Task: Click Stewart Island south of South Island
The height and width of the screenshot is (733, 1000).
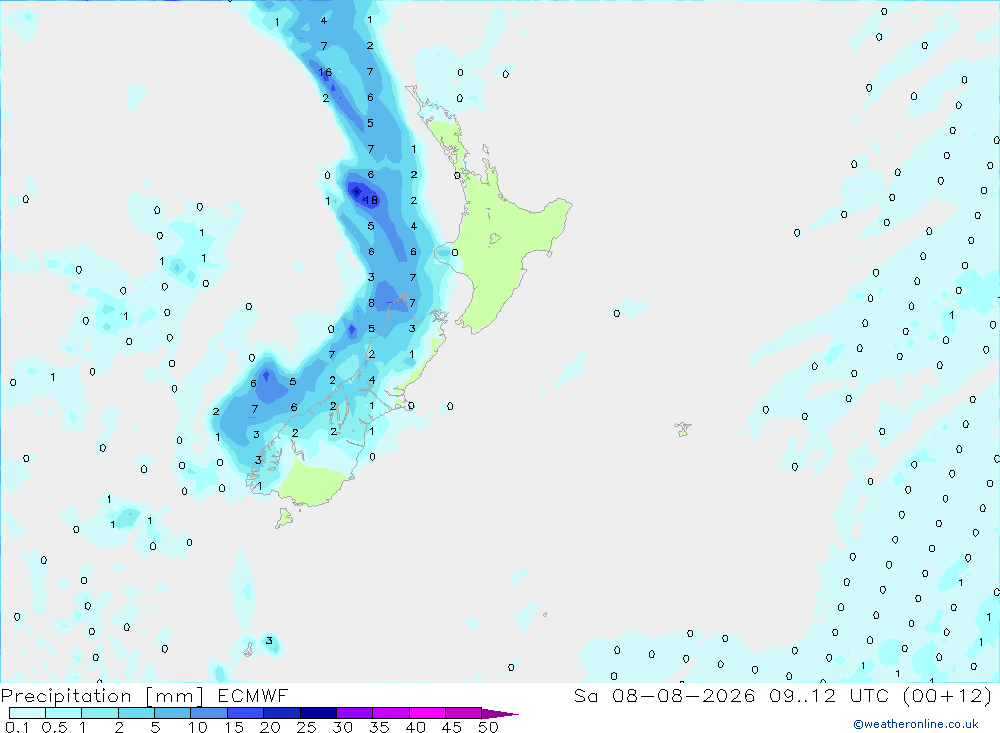Action: pyautogui.click(x=284, y=518)
